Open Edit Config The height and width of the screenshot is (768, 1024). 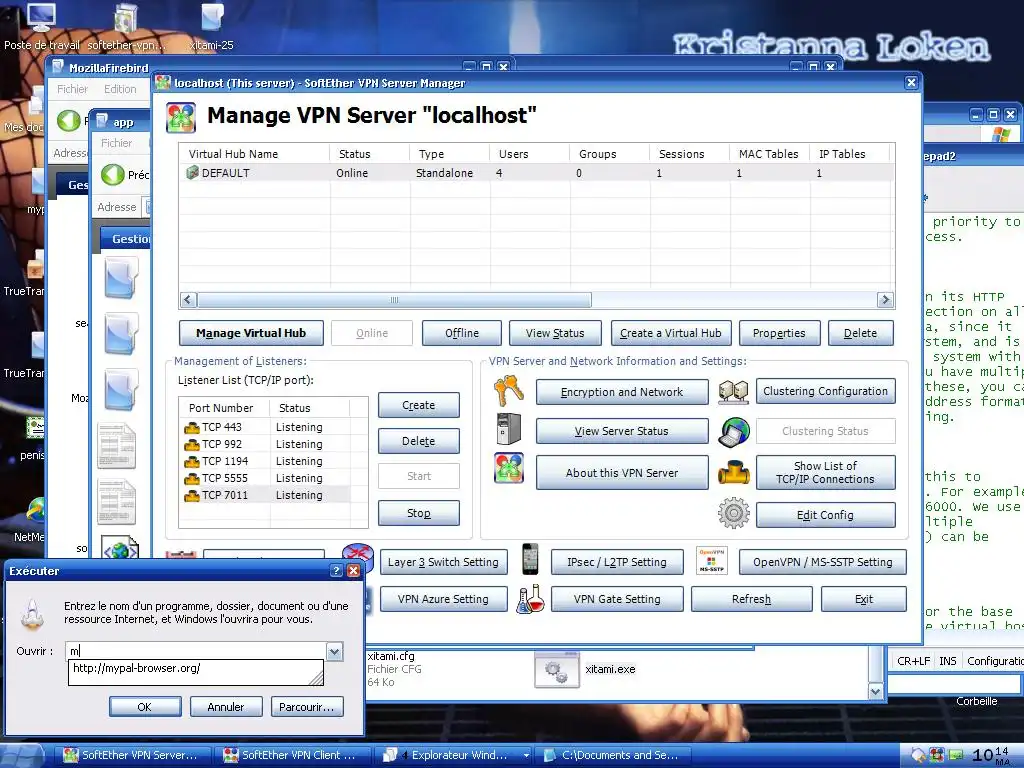click(x=825, y=515)
